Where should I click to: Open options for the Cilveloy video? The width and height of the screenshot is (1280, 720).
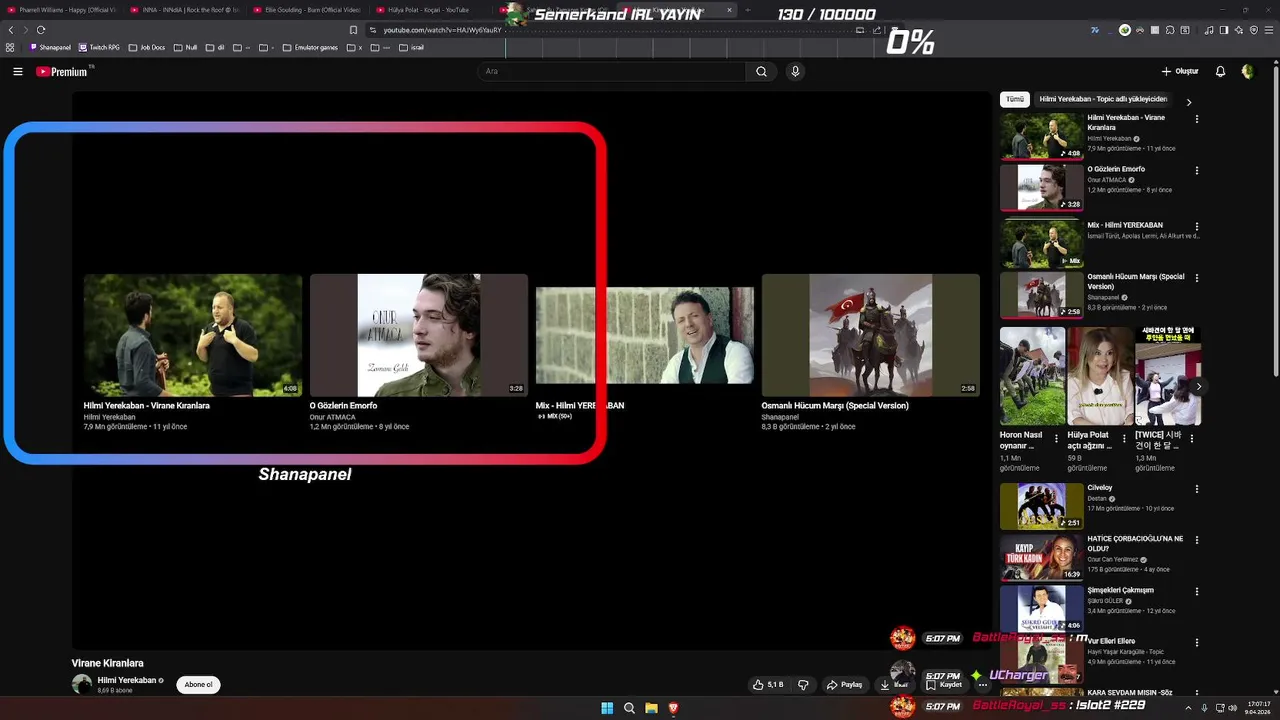[x=1197, y=489]
